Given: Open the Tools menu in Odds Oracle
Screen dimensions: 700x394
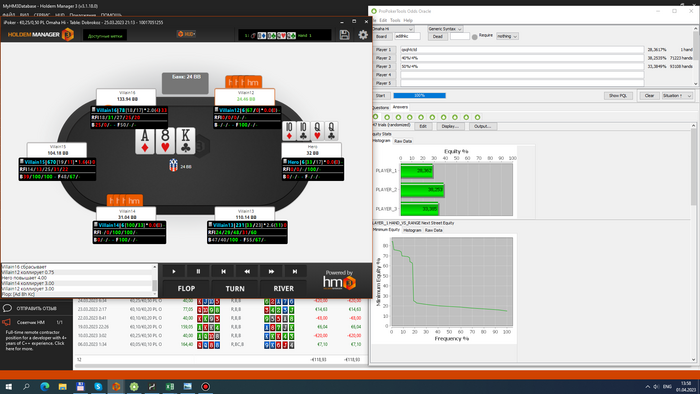Looking at the screenshot, I should 395,21.
